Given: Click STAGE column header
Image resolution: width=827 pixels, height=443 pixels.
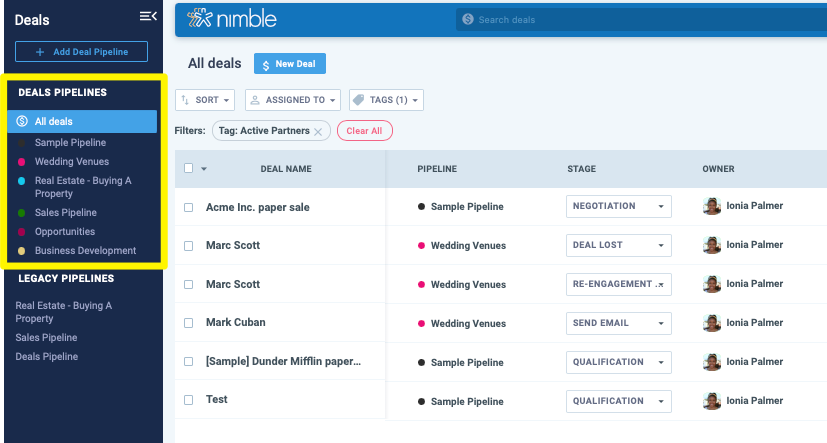Looking at the screenshot, I should [x=581, y=169].
